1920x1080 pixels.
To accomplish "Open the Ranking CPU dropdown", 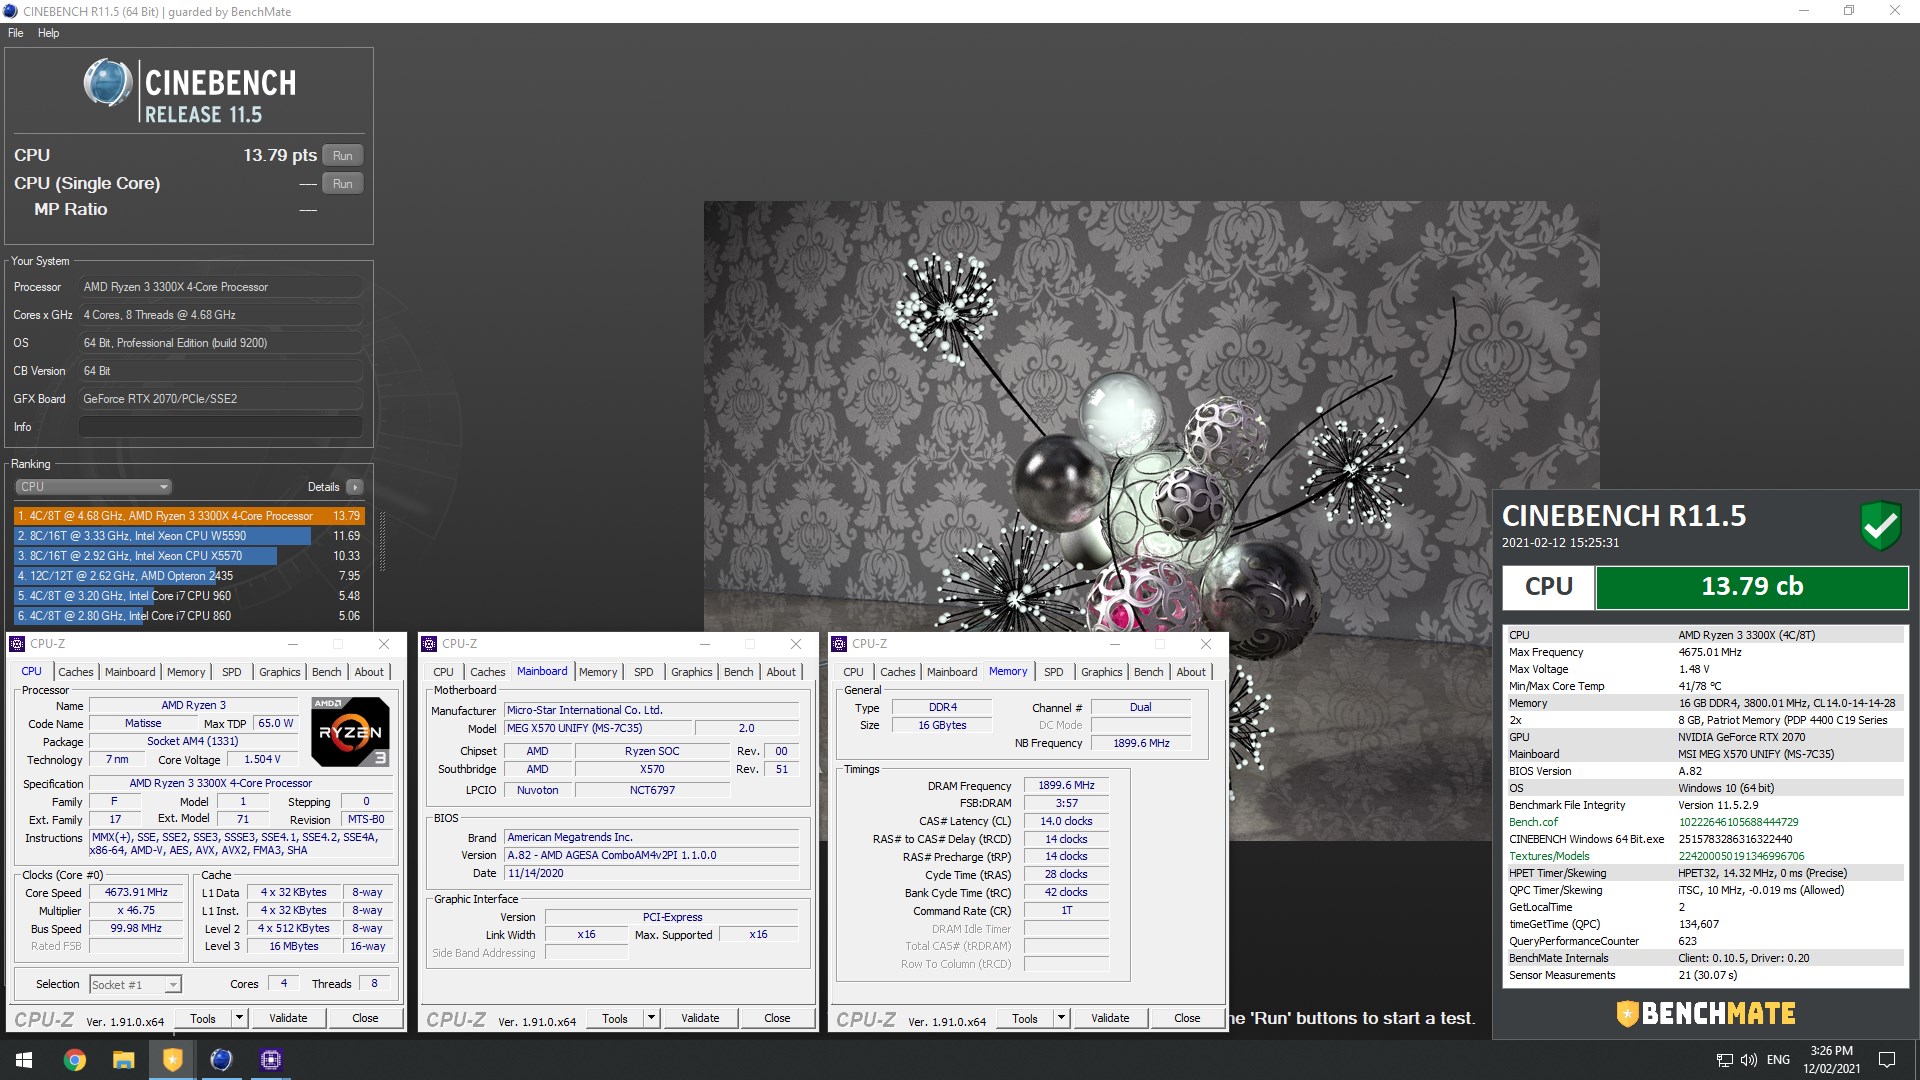I will point(94,487).
